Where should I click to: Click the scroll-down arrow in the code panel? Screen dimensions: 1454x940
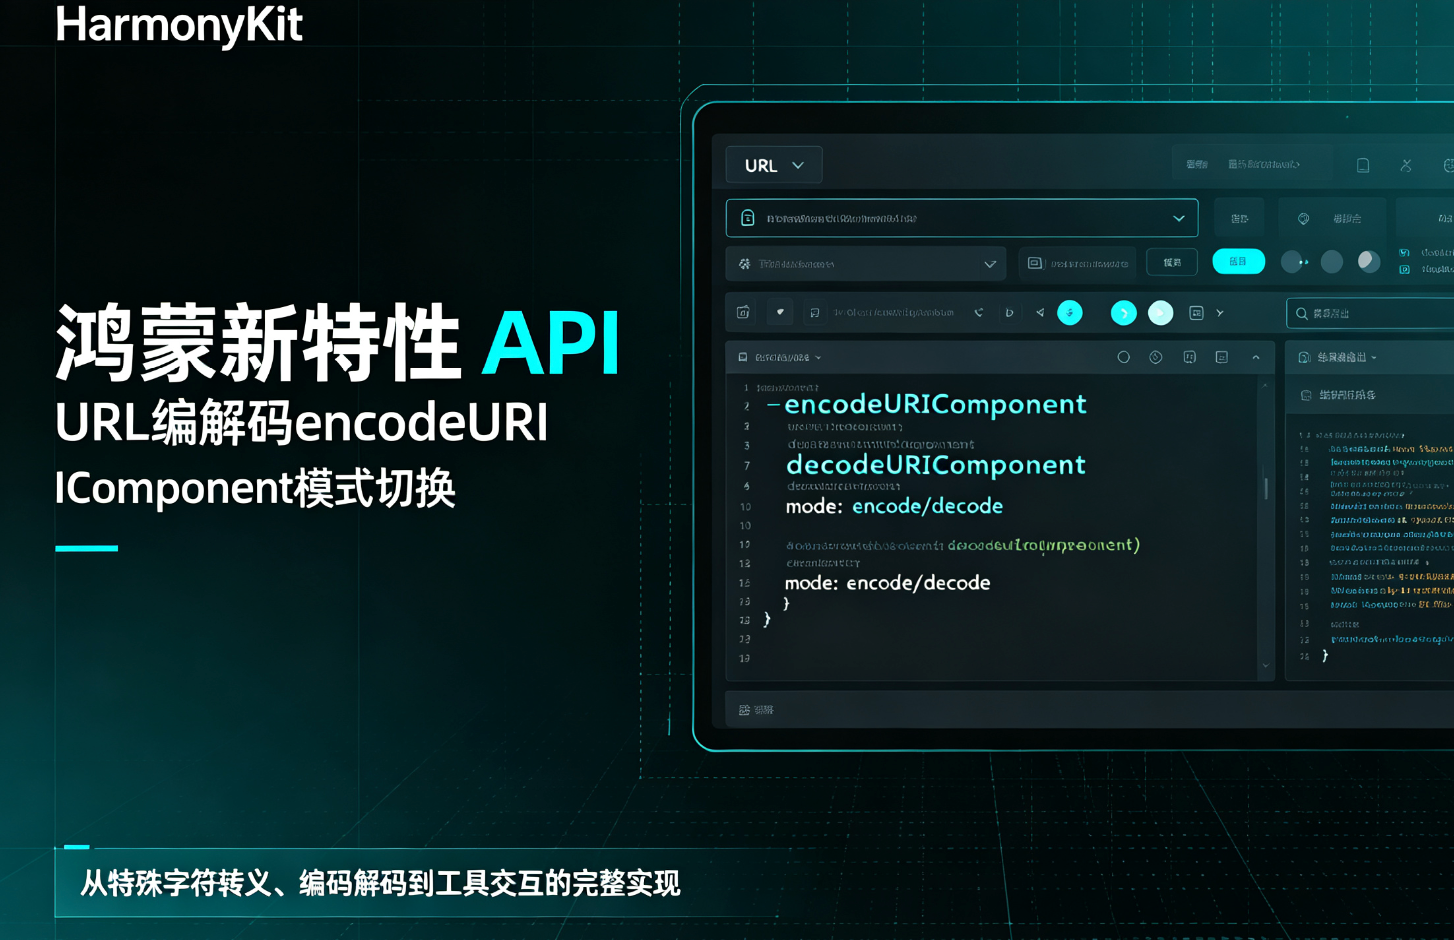[1265, 665]
